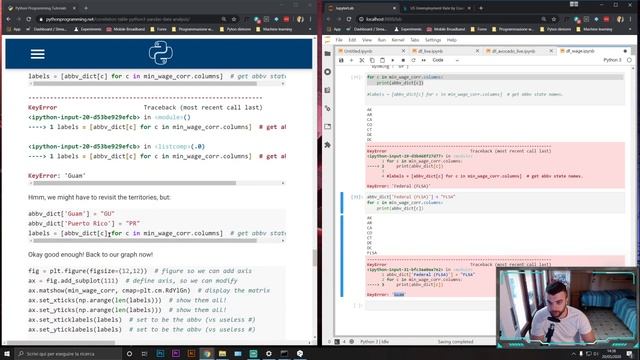Image resolution: width=640 pixels, height=360 pixels.
Task: Open Chrome from the taskbar
Action: pyautogui.click(x=207, y=353)
